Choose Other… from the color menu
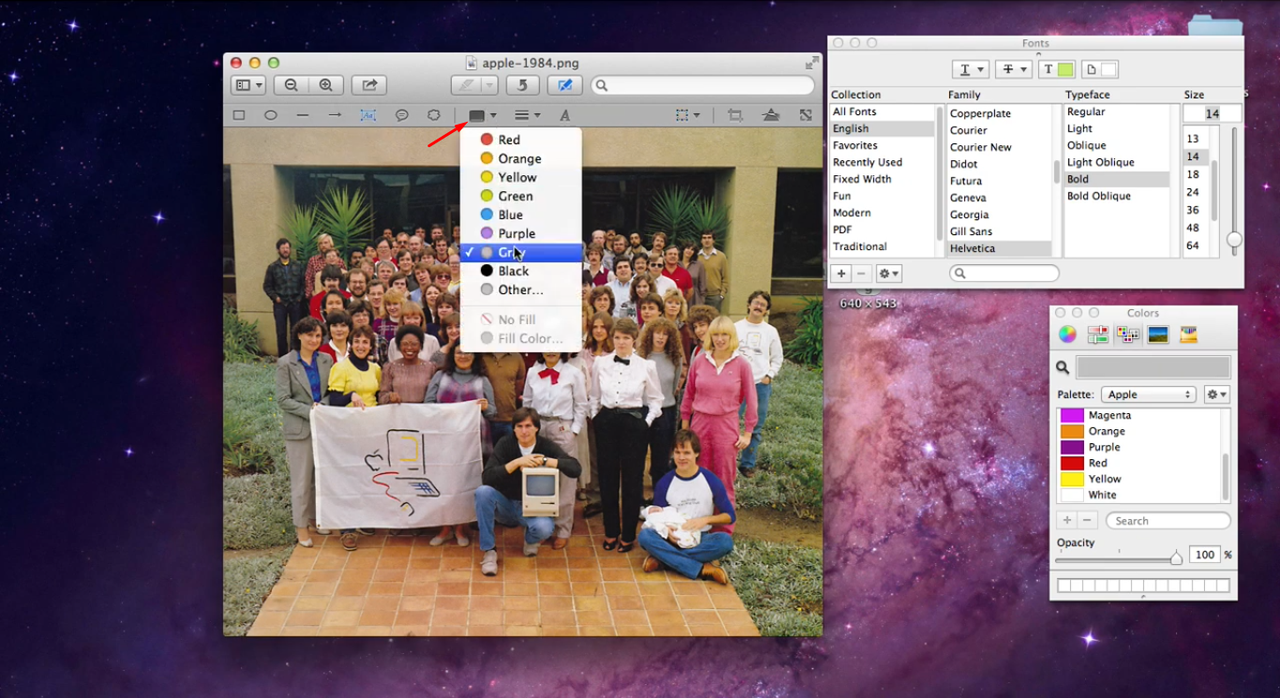Screen dimensions: 1280x698 (x=520, y=290)
